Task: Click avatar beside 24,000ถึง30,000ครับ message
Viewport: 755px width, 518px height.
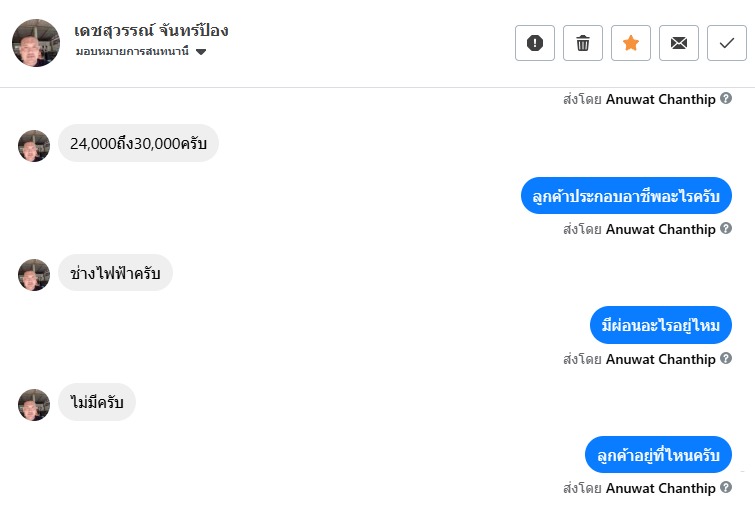Action: [34, 146]
